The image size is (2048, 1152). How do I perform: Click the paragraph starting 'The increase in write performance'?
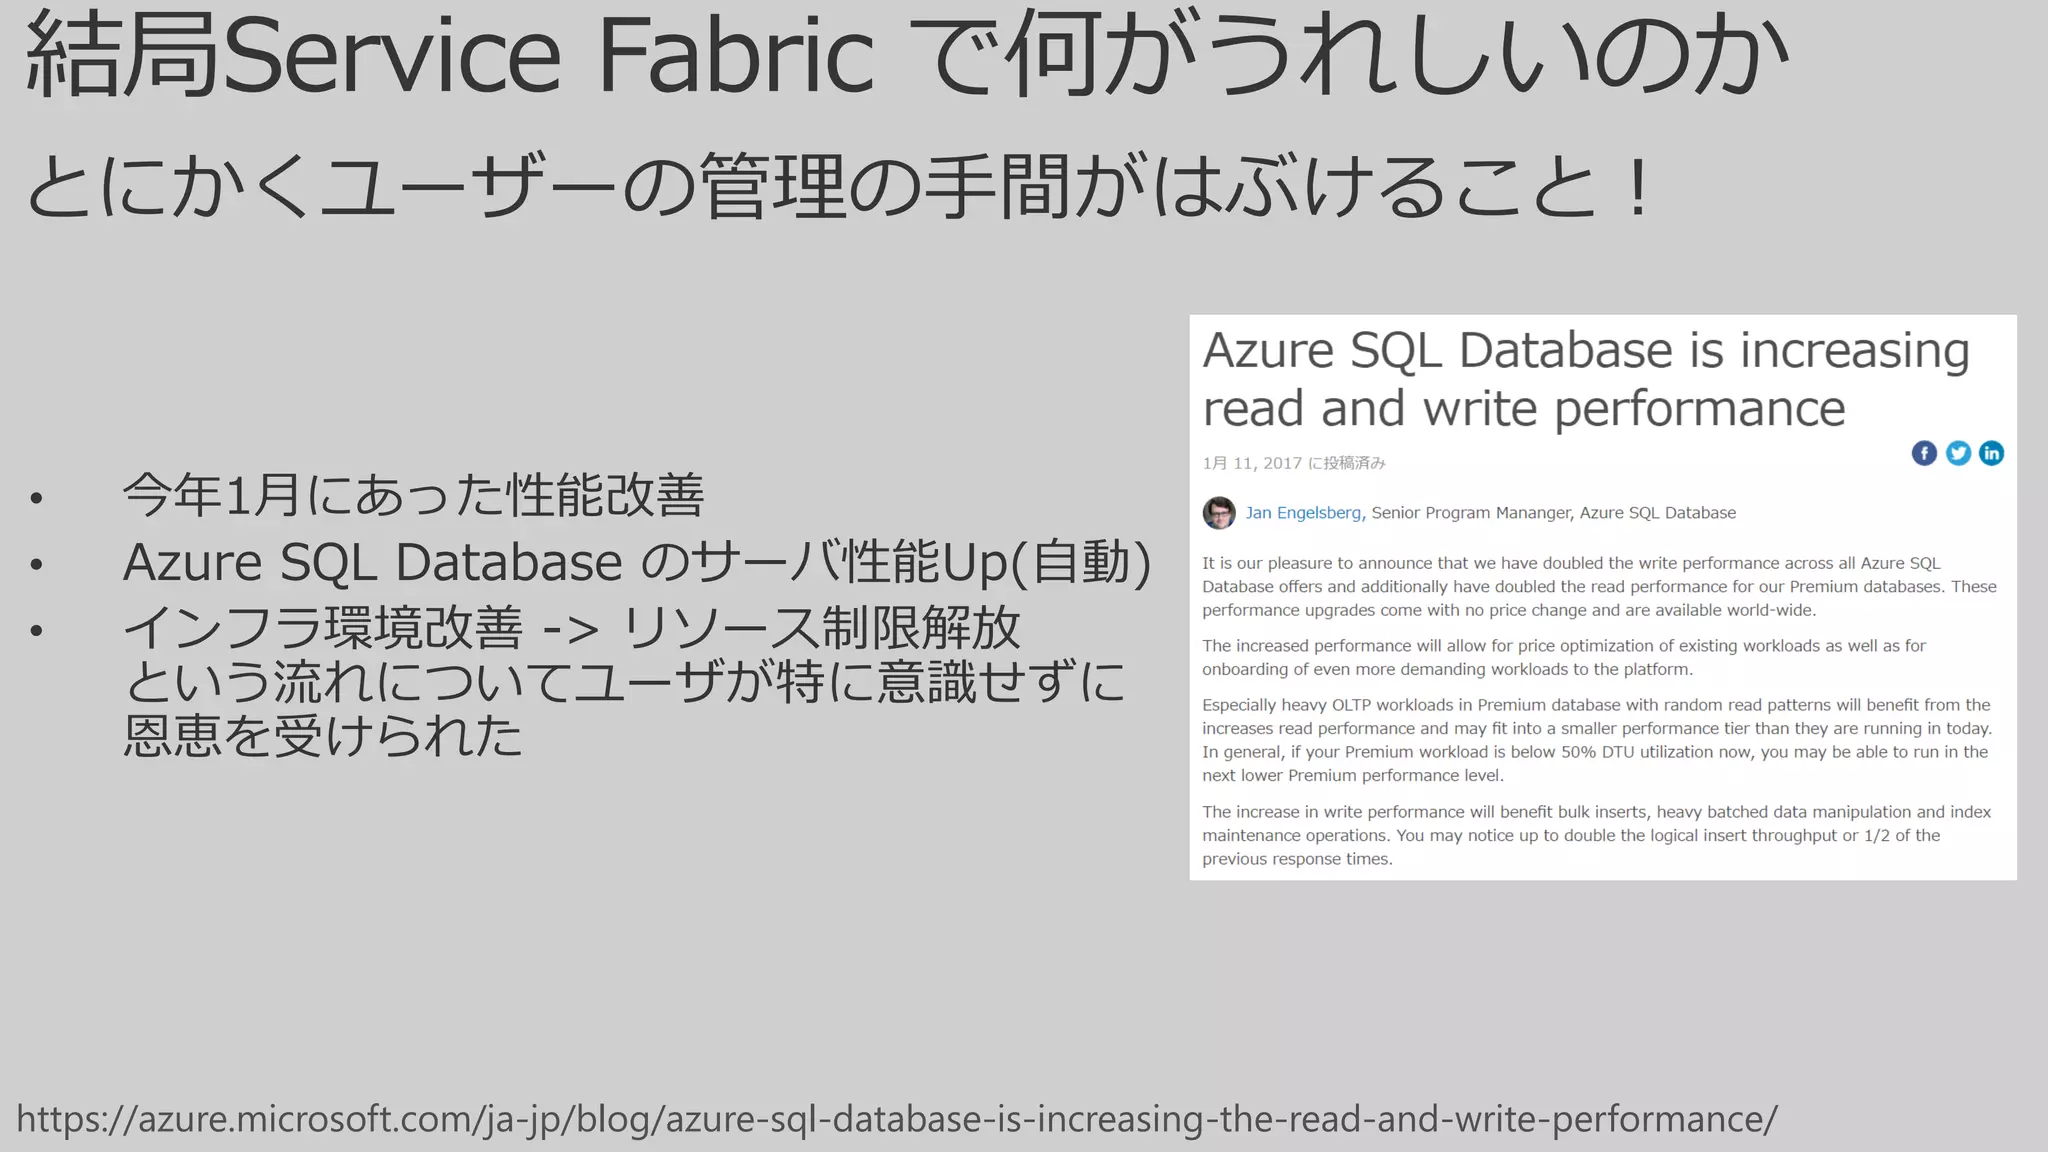(1596, 836)
